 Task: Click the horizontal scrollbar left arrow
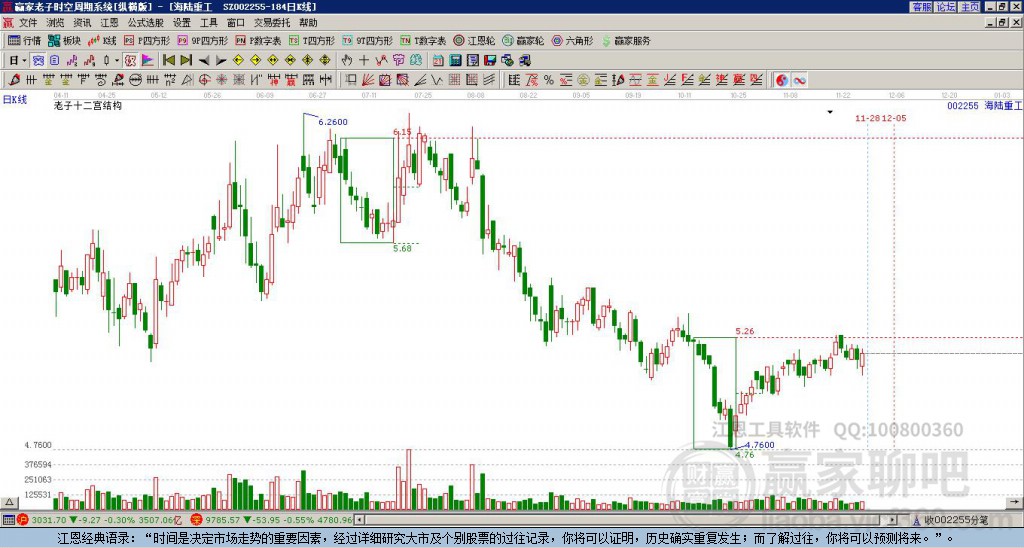(x=359, y=520)
